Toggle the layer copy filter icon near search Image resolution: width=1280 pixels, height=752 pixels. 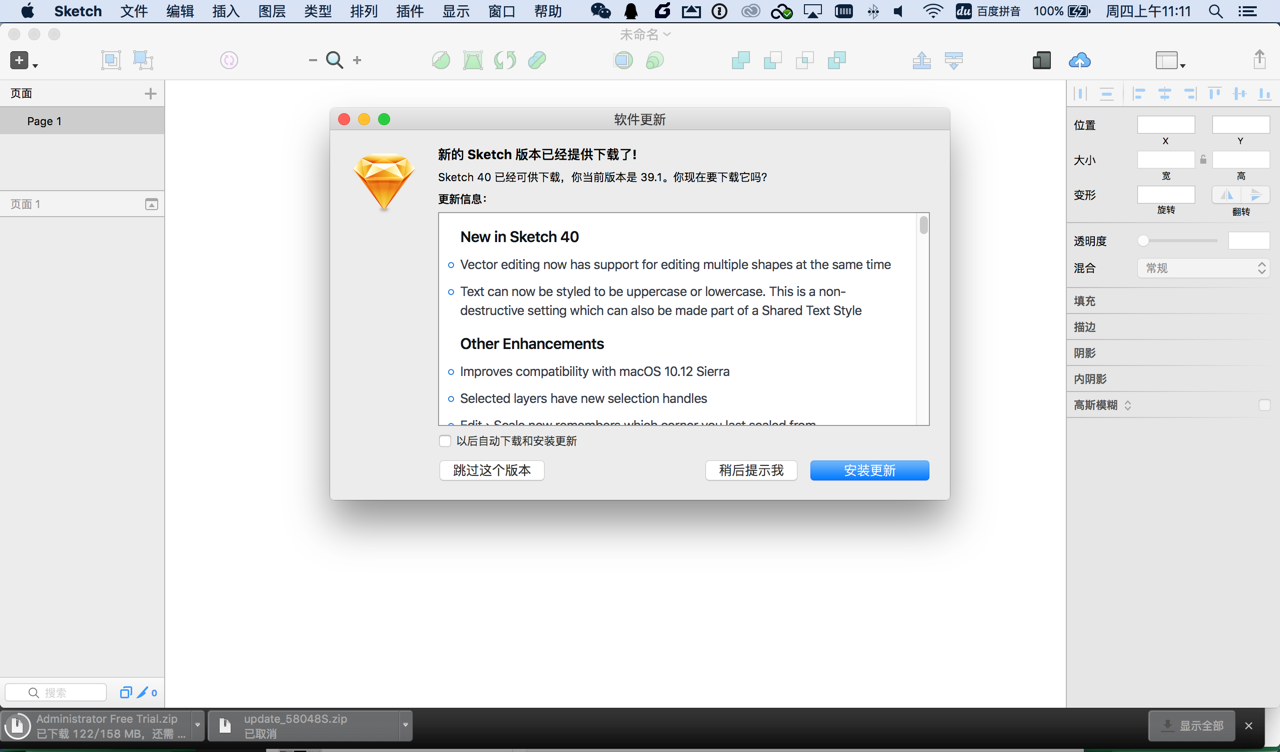(x=126, y=692)
